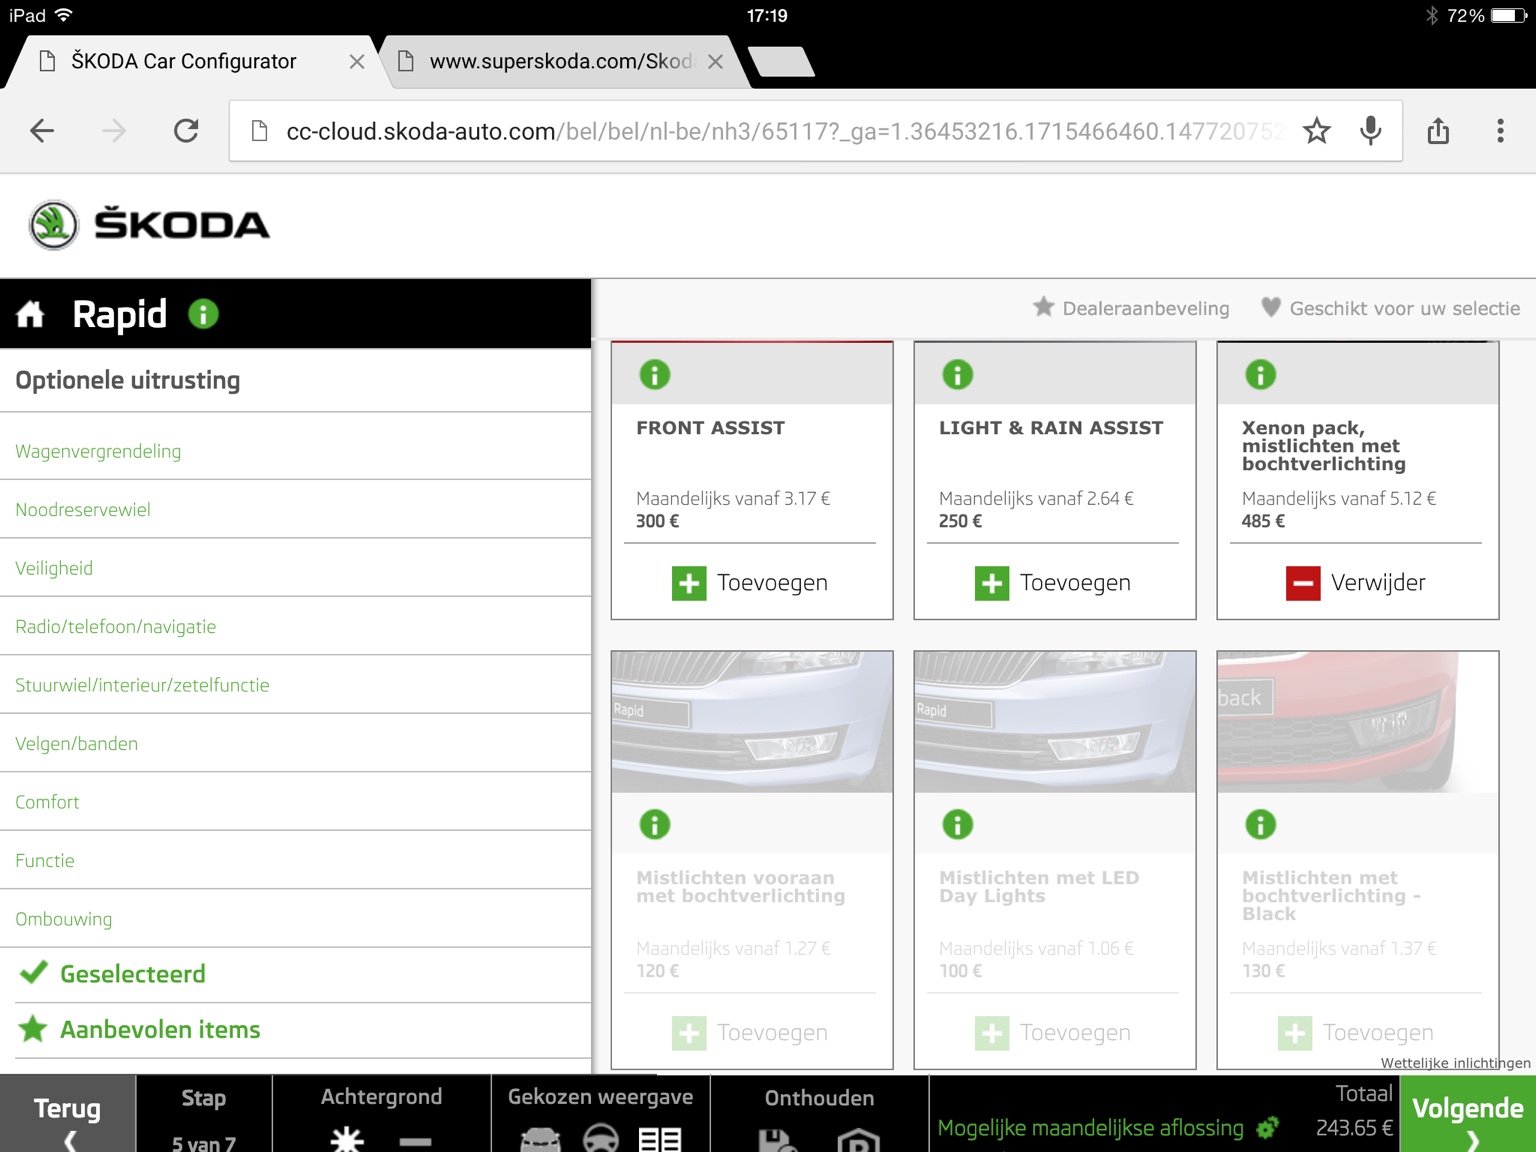This screenshot has height=1152, width=1536.
Task: Remove Xenon pack with Verwijder
Action: click(1356, 583)
